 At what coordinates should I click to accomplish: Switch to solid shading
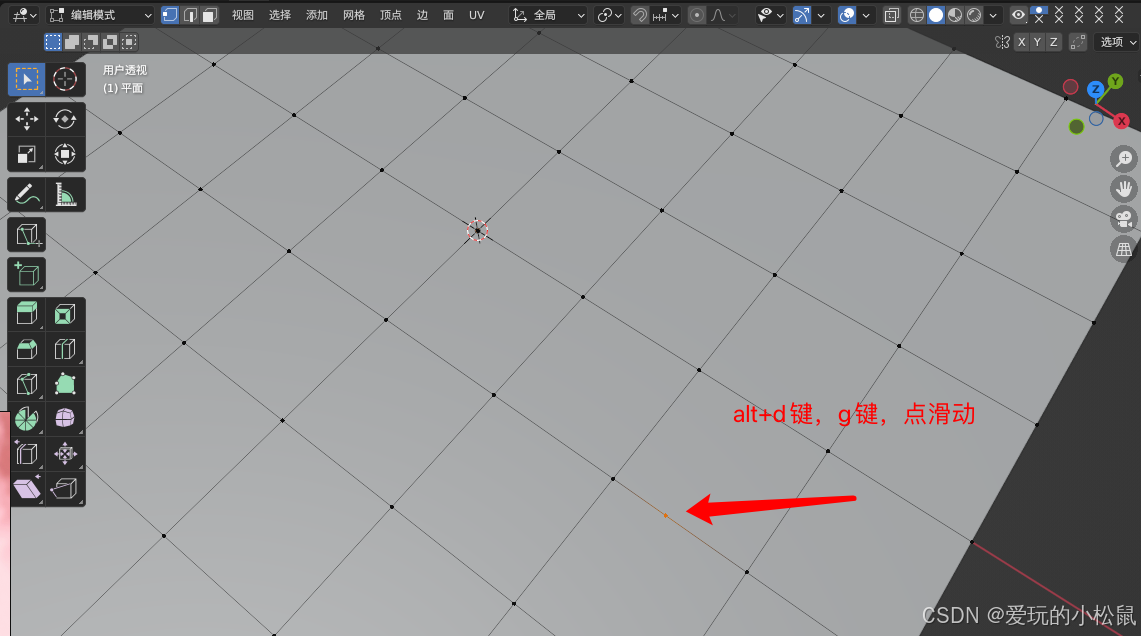(x=936, y=15)
